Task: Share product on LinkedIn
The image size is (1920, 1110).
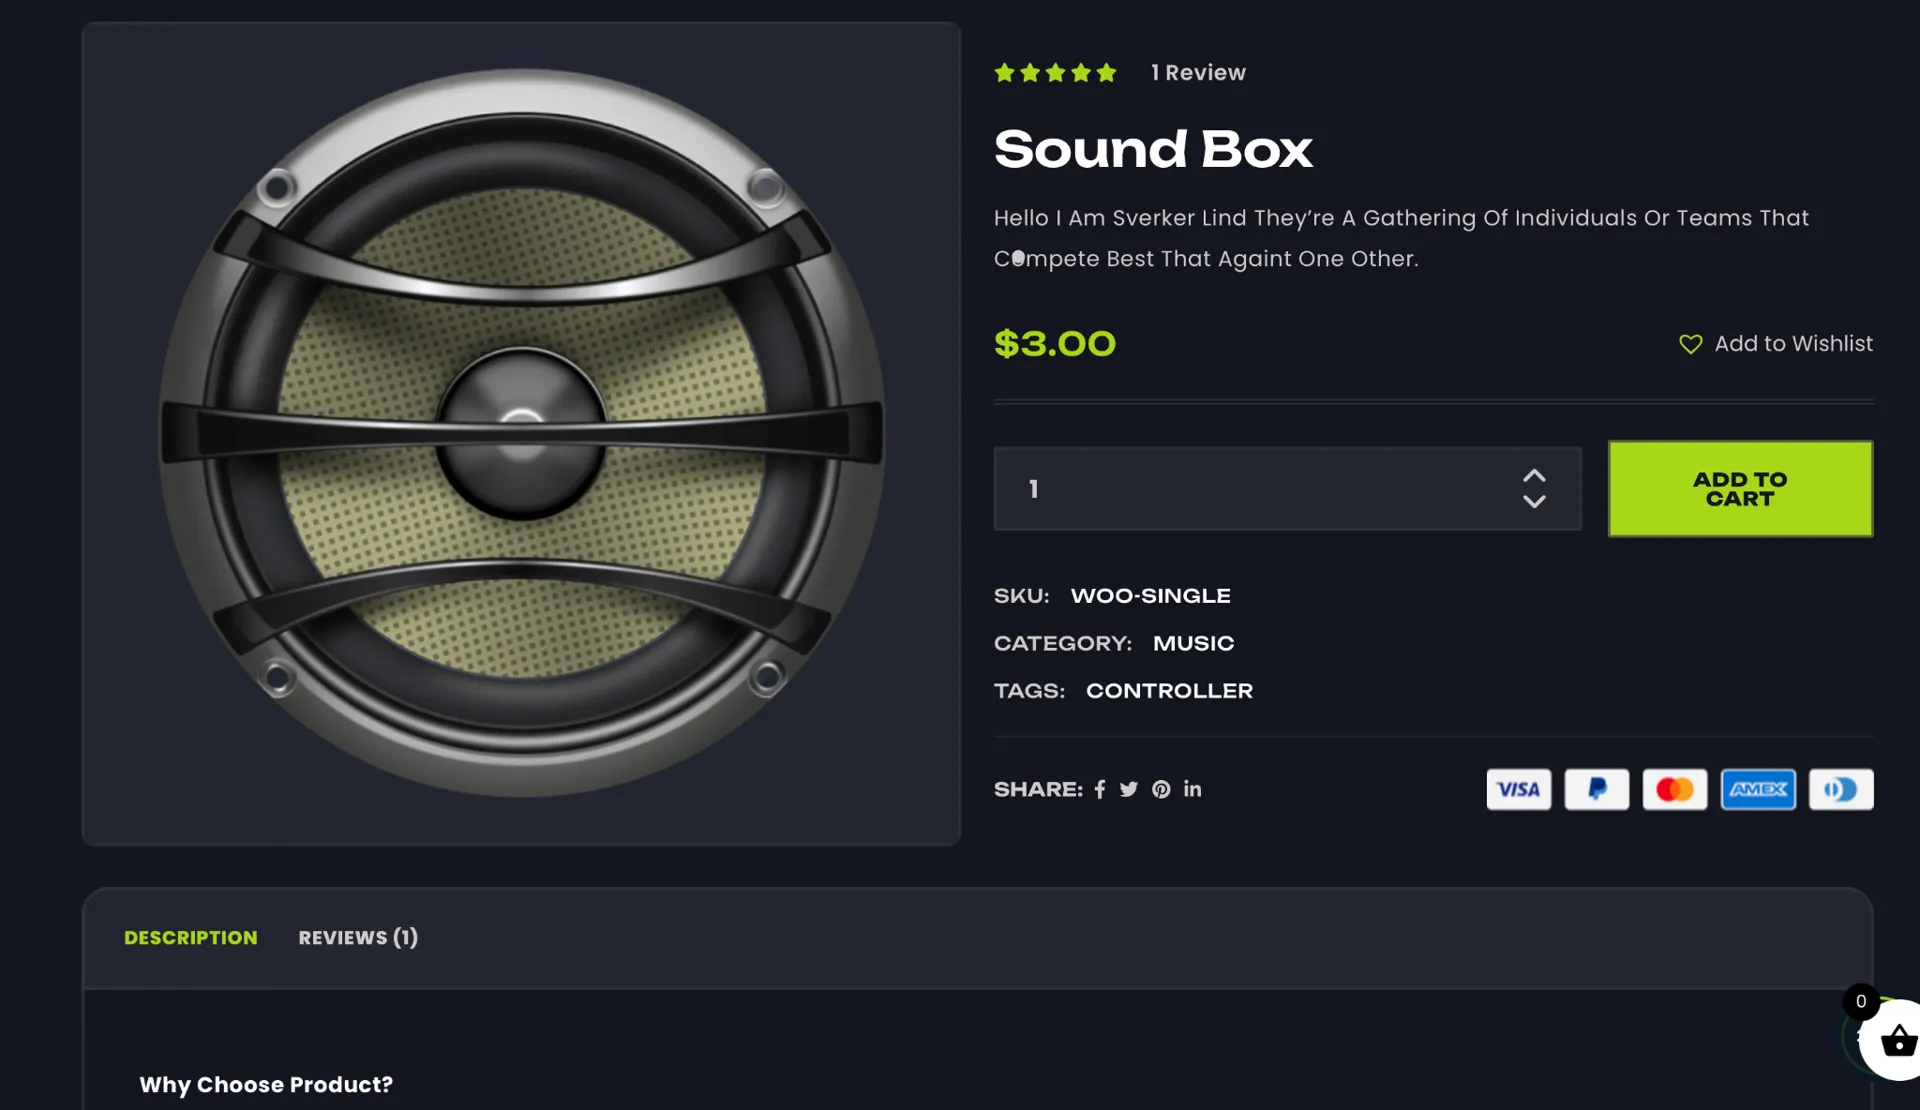Action: 1193,789
